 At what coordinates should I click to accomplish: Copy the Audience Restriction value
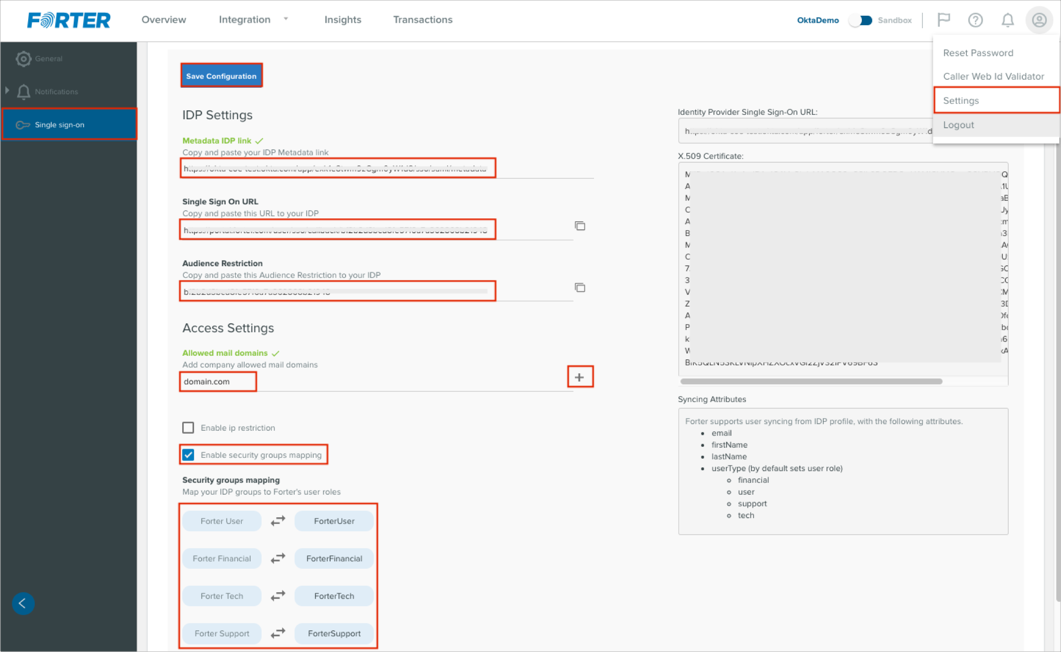pos(580,288)
